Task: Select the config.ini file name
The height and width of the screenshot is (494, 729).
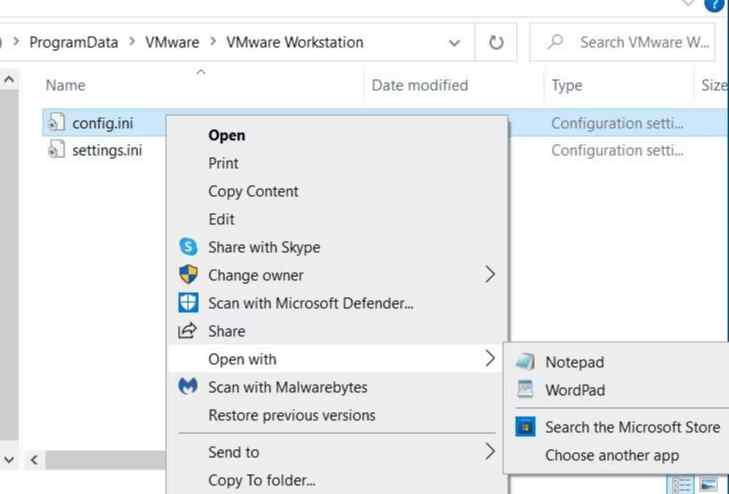Action: [103, 123]
